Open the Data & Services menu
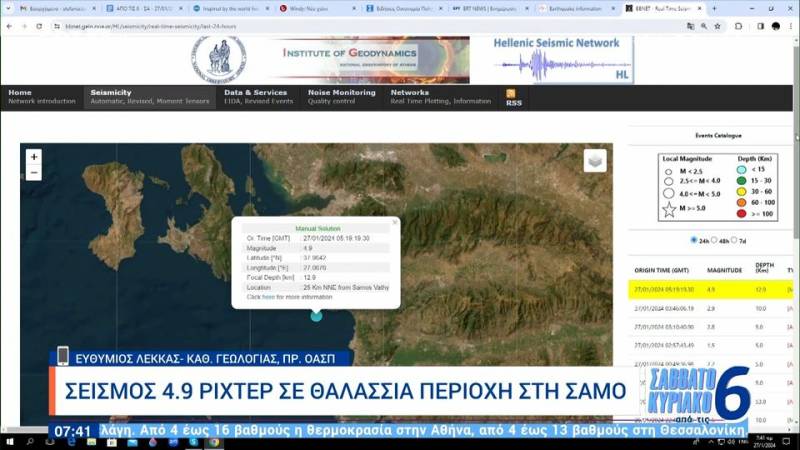The height and width of the screenshot is (450, 800). pos(259,97)
